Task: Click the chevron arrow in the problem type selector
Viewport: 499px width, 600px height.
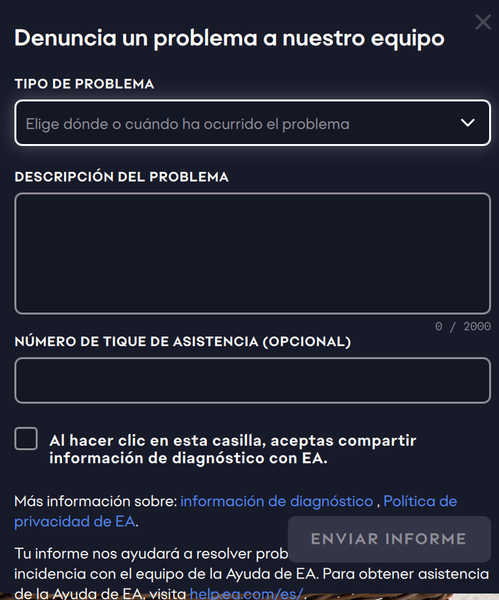Action: [x=468, y=123]
